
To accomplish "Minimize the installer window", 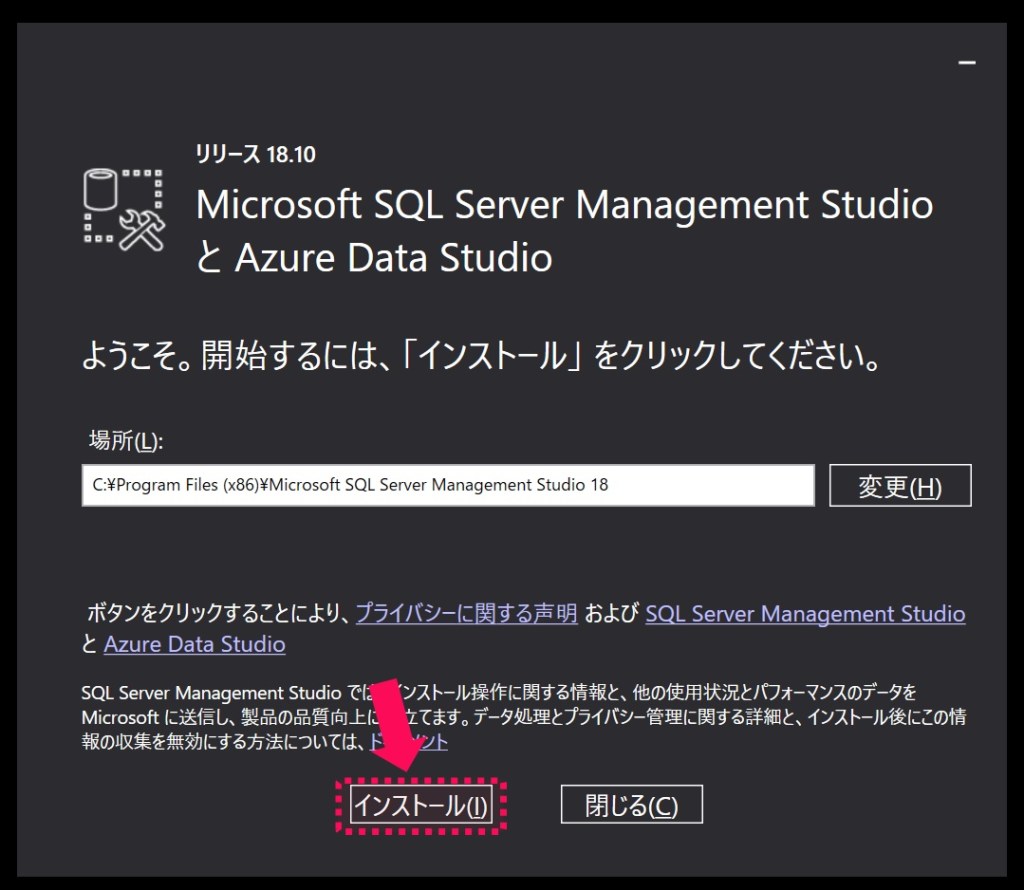I will click(x=967, y=63).
